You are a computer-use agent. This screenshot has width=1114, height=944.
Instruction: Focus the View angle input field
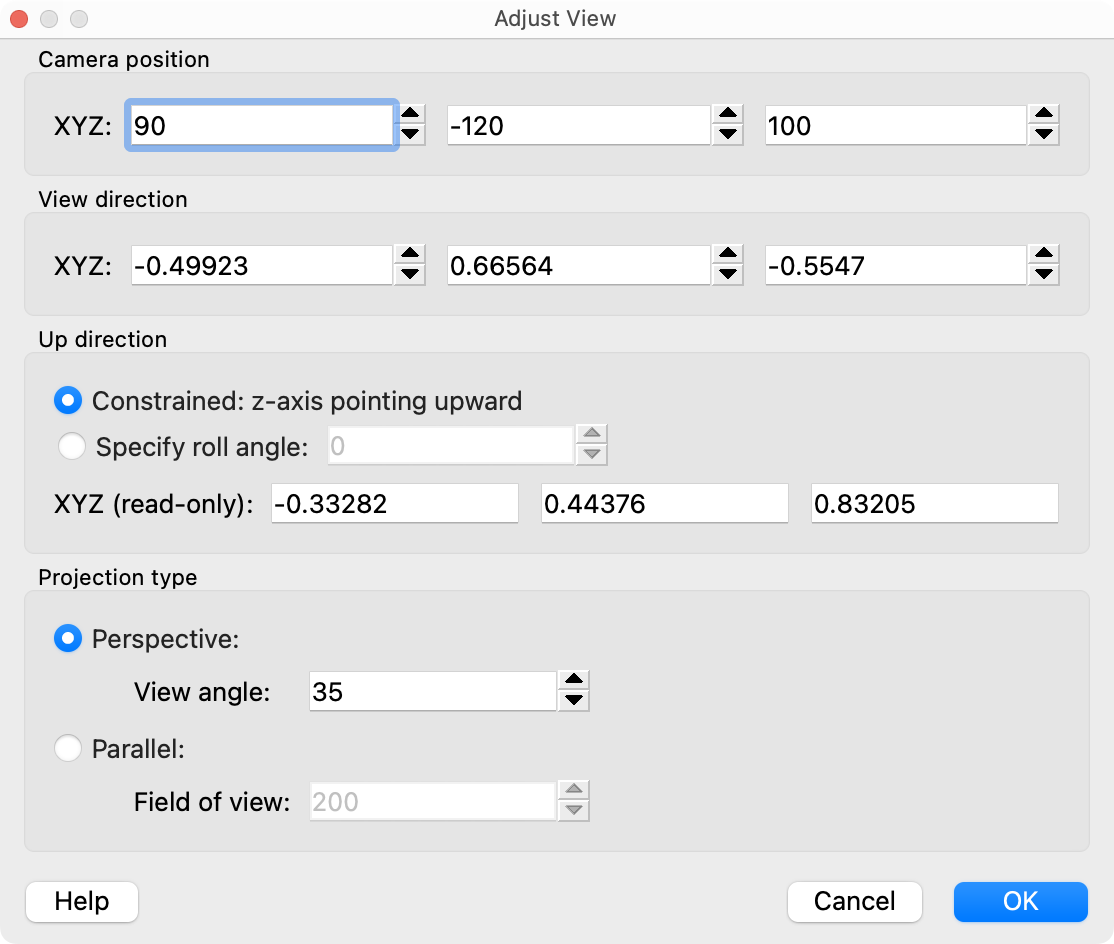(x=431, y=691)
